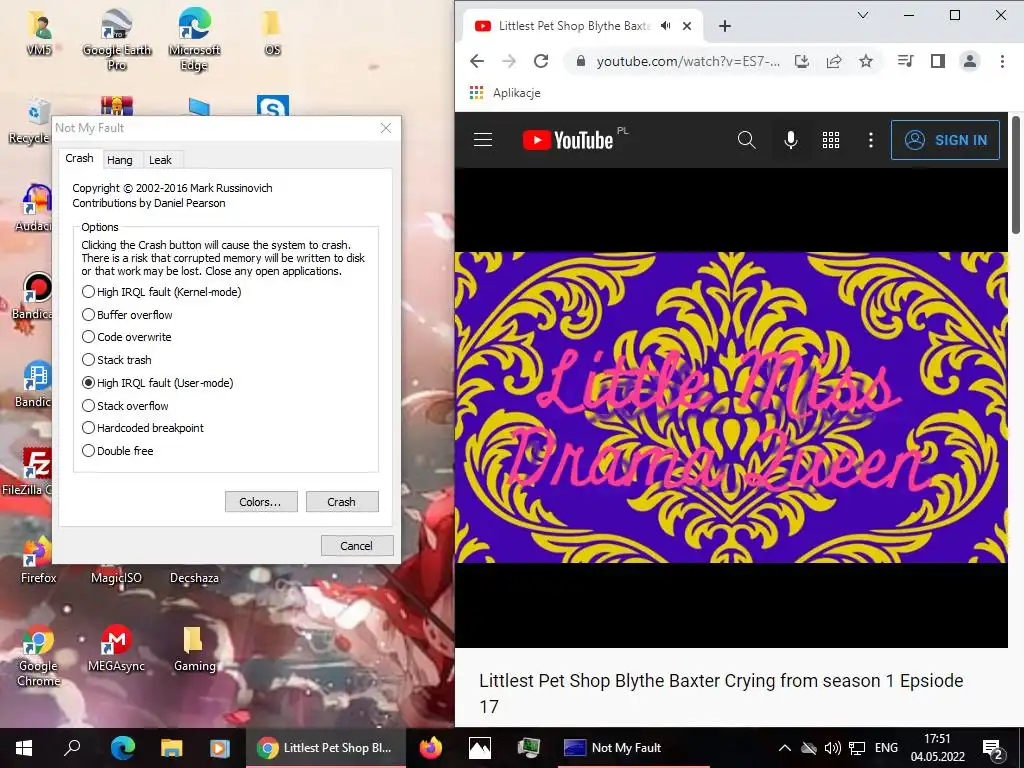Select High IRQL fault (User-mode) option

157,383
